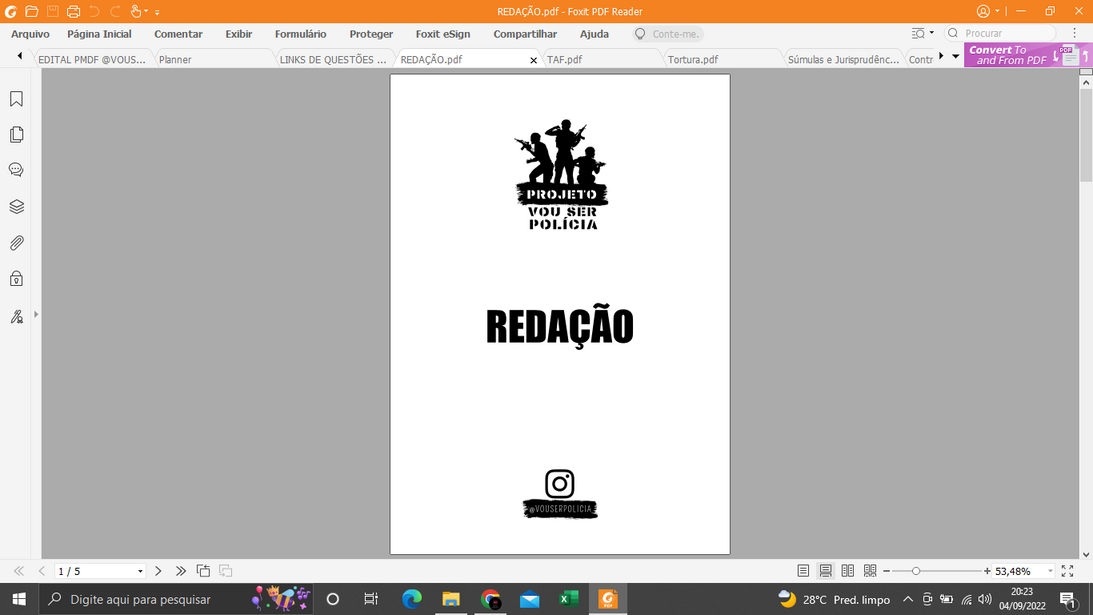Switch to continuous page view
The image size is (1093, 615).
825,571
